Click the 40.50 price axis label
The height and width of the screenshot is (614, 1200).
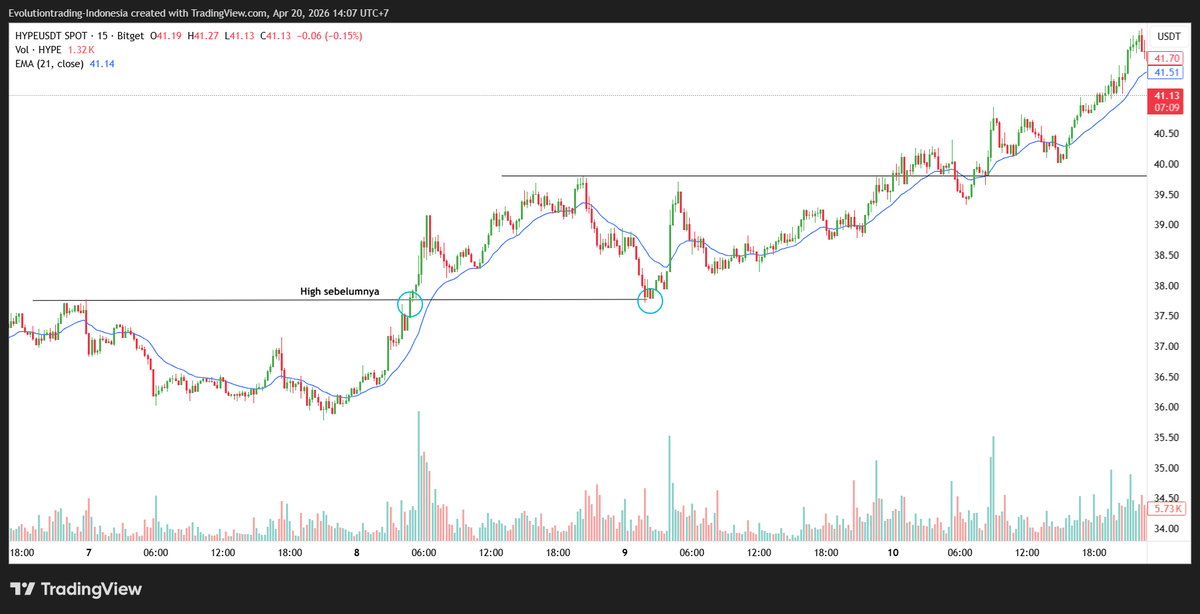coord(1166,134)
